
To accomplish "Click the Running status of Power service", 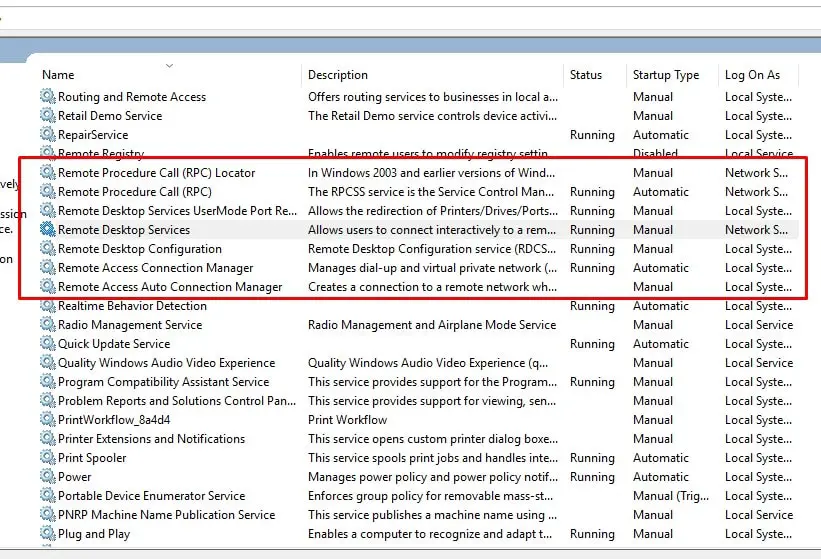I will point(592,477).
